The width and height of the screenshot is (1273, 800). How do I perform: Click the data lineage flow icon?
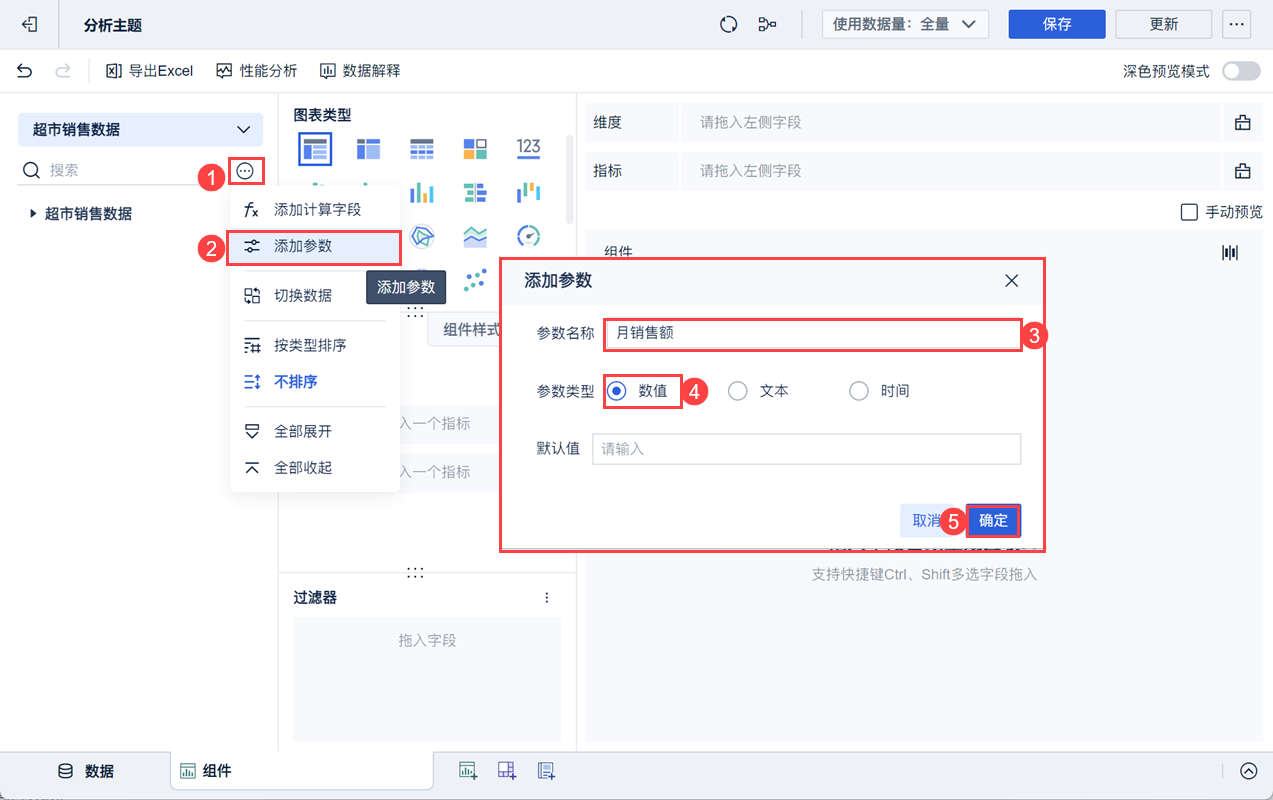(x=767, y=24)
